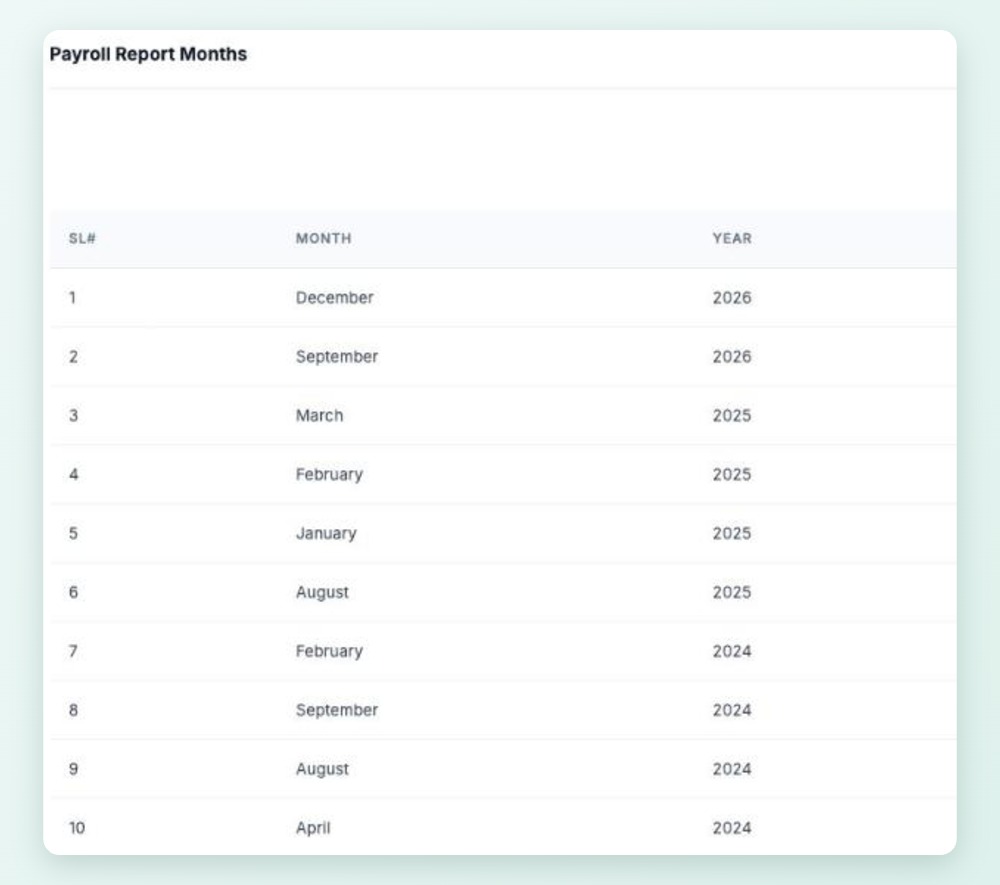Select the SL# column header
The height and width of the screenshot is (885, 1000).
click(x=82, y=238)
